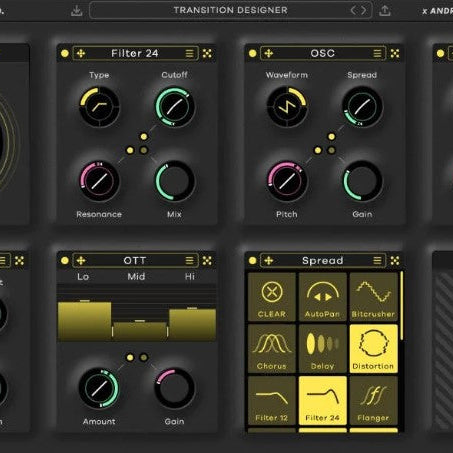Click dice icon of left cut-off module
The image size is (453, 453).
click(x=19, y=261)
